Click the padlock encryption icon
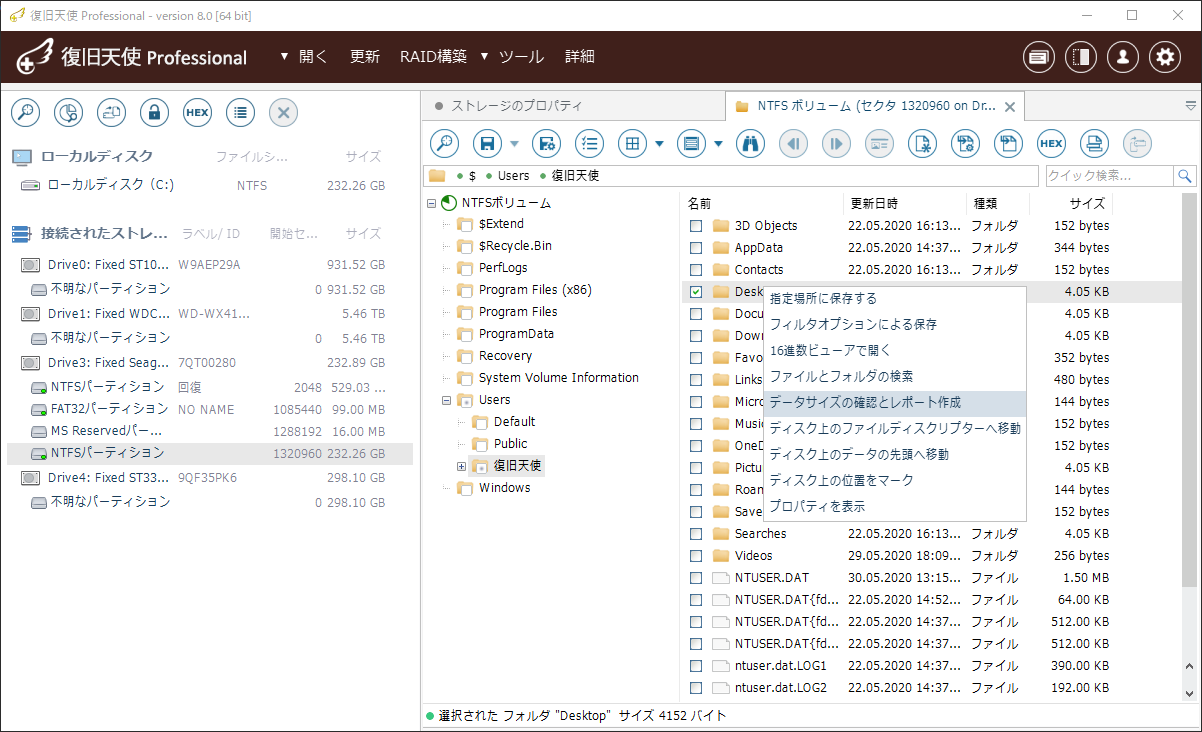Viewport: 1202px width, 732px height. (x=154, y=113)
